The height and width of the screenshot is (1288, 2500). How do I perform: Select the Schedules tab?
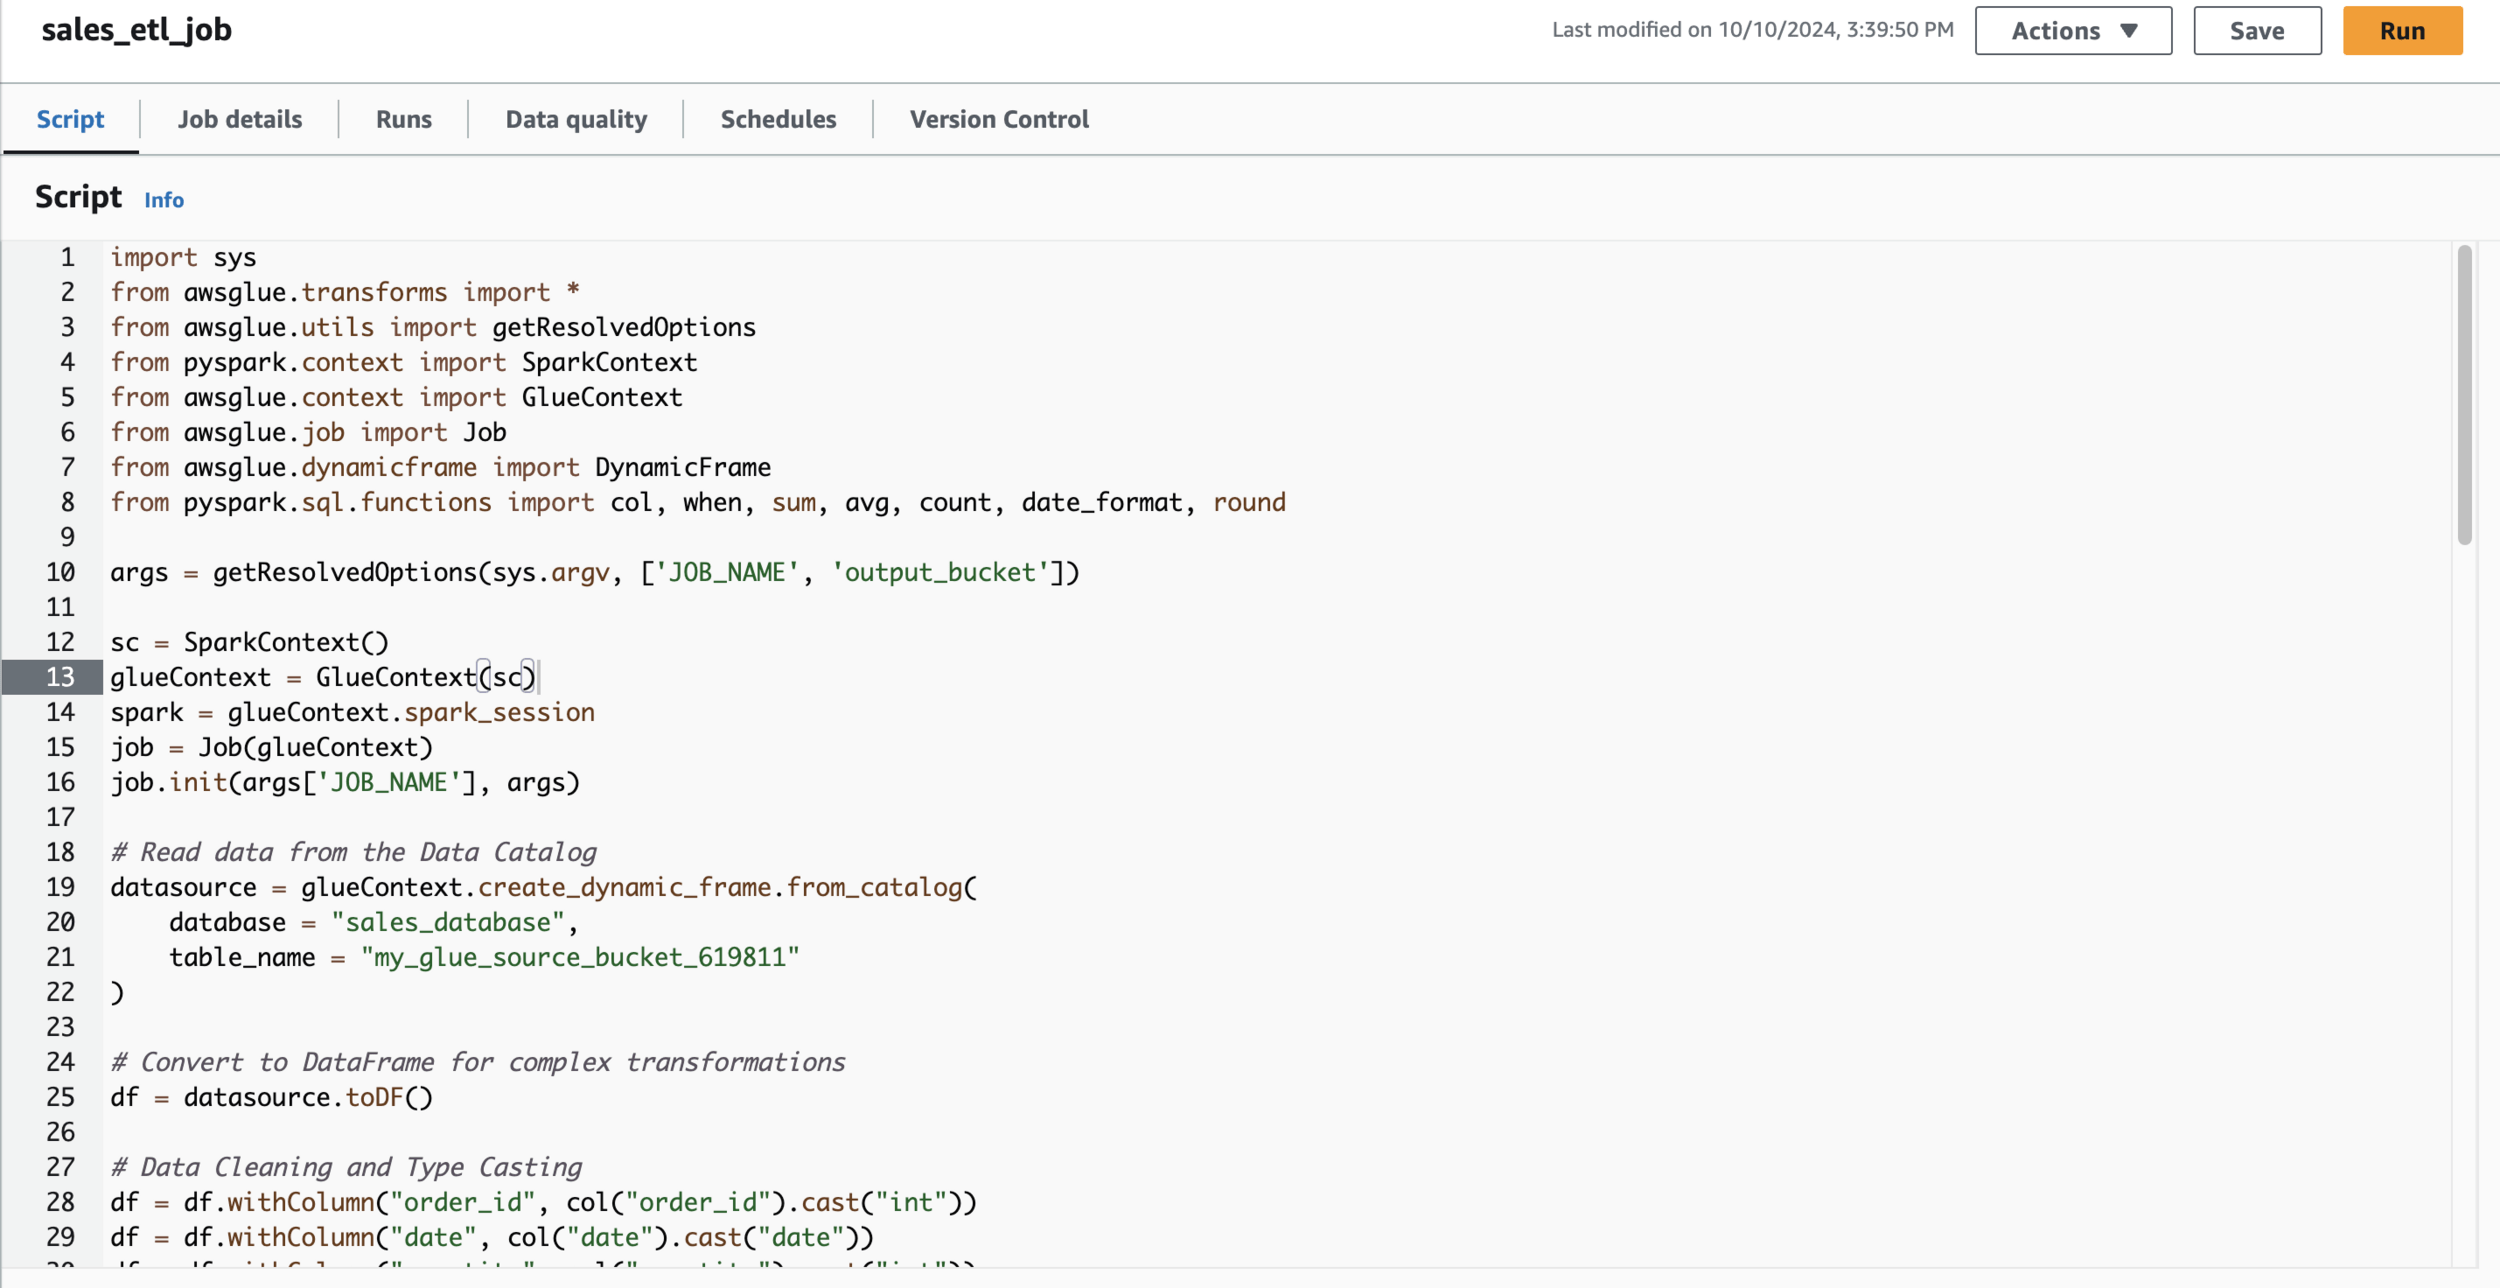click(778, 119)
